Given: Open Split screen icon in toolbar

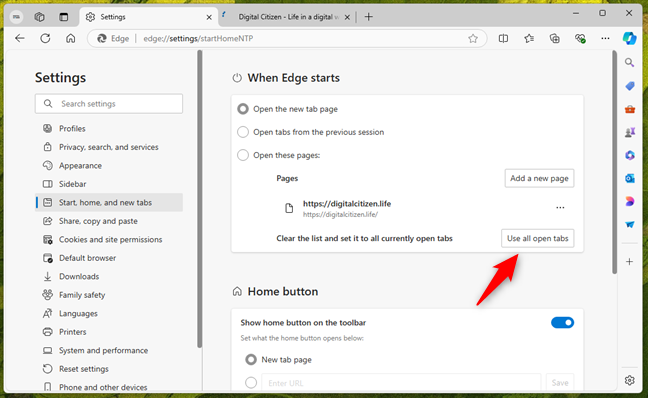Looking at the screenshot, I should 503,38.
